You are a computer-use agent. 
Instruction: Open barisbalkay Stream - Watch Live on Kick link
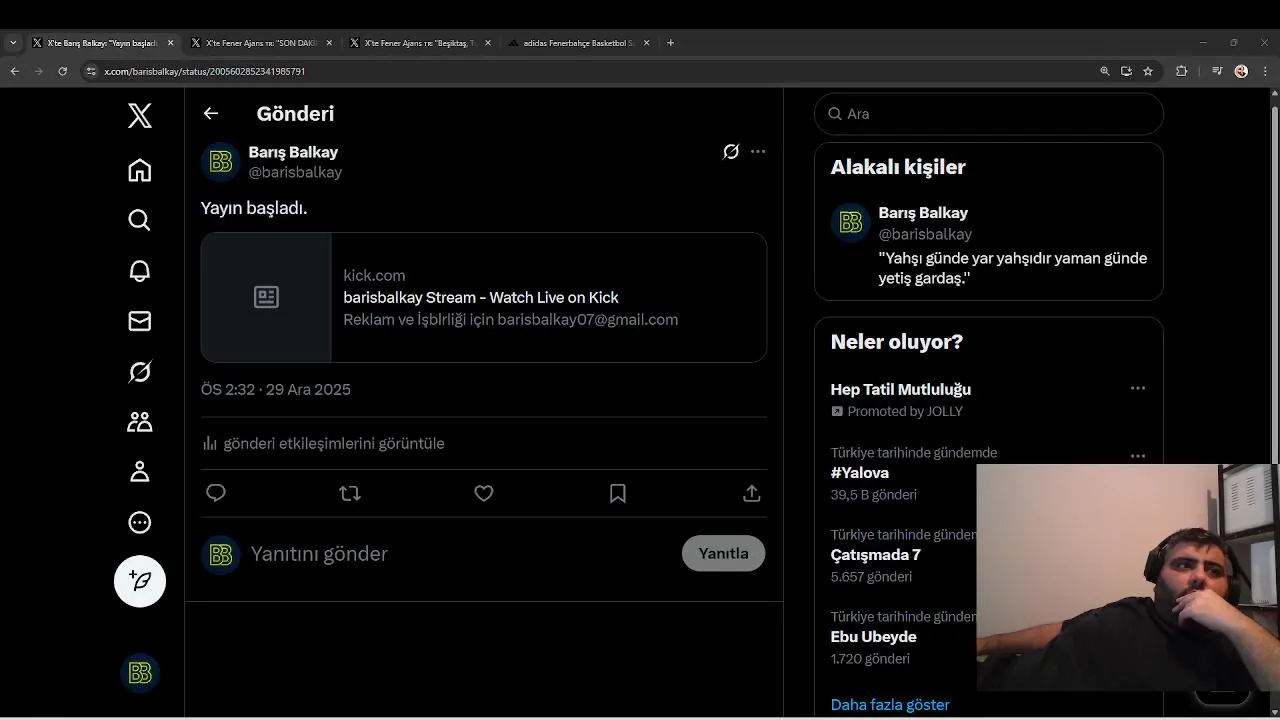pos(481,297)
